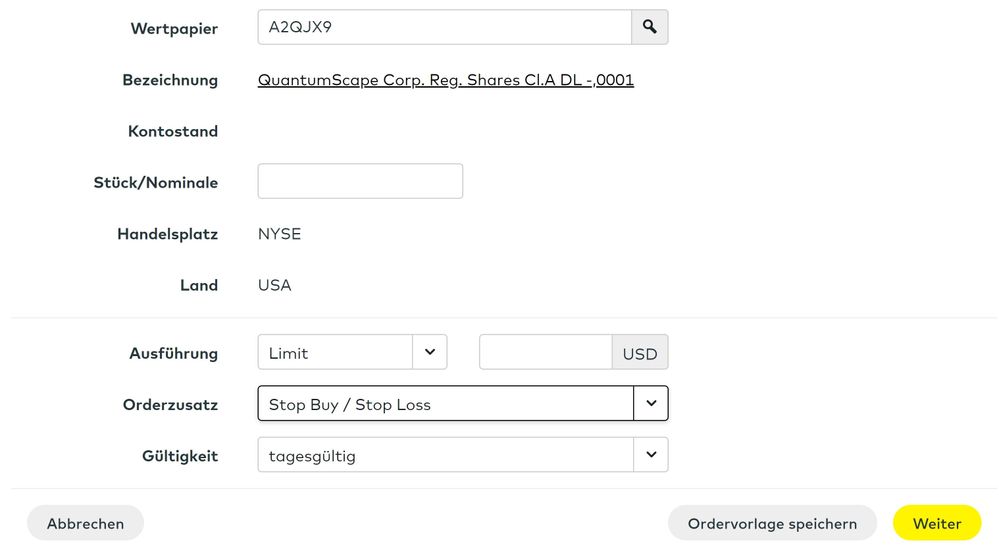
Task: Click the NYSE Handelsplatz value
Action: pyautogui.click(x=279, y=234)
